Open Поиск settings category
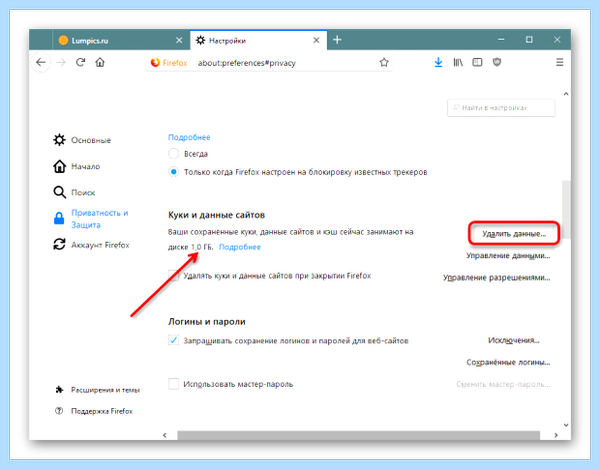 (74, 192)
